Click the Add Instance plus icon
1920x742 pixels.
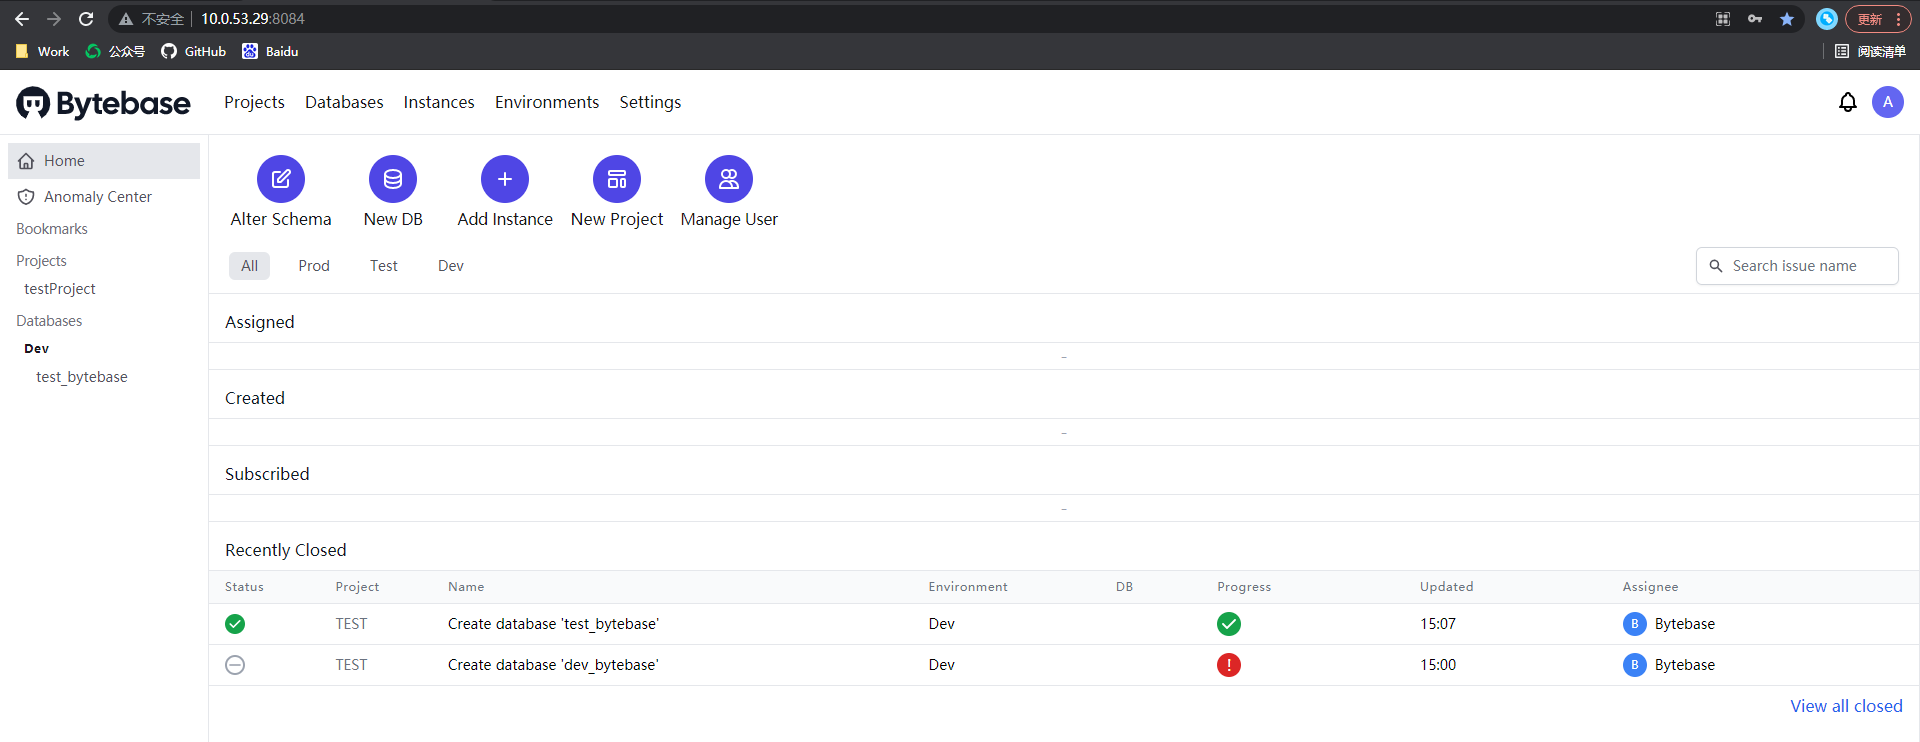click(505, 179)
